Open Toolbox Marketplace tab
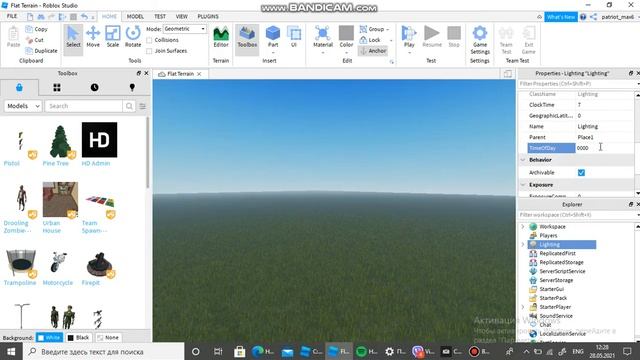 point(19,87)
